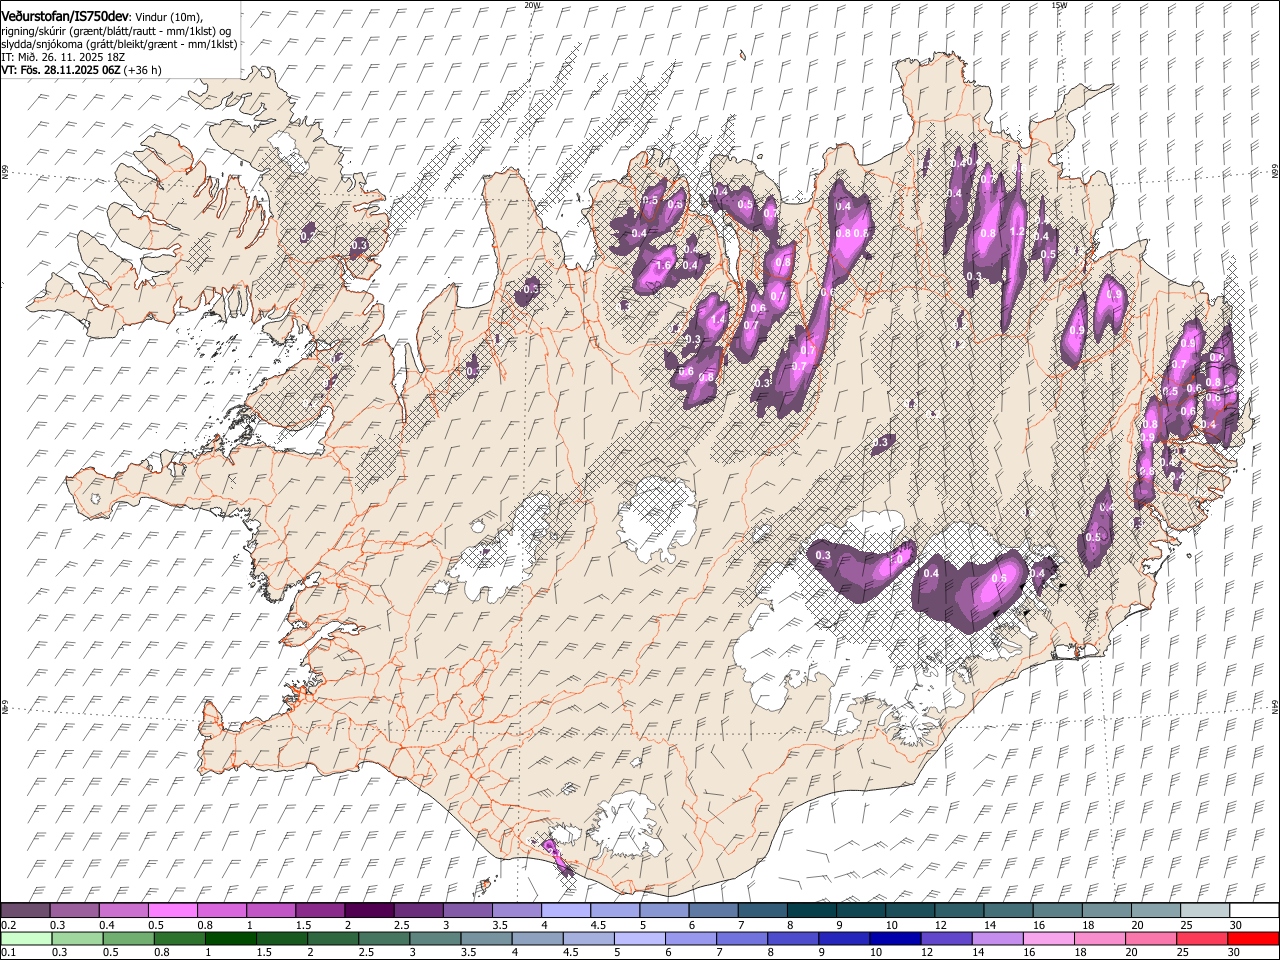Click the snow legend swatch between 0.2 and 0.3
Image resolution: width=1280 pixels, height=960 pixels.
[26, 910]
